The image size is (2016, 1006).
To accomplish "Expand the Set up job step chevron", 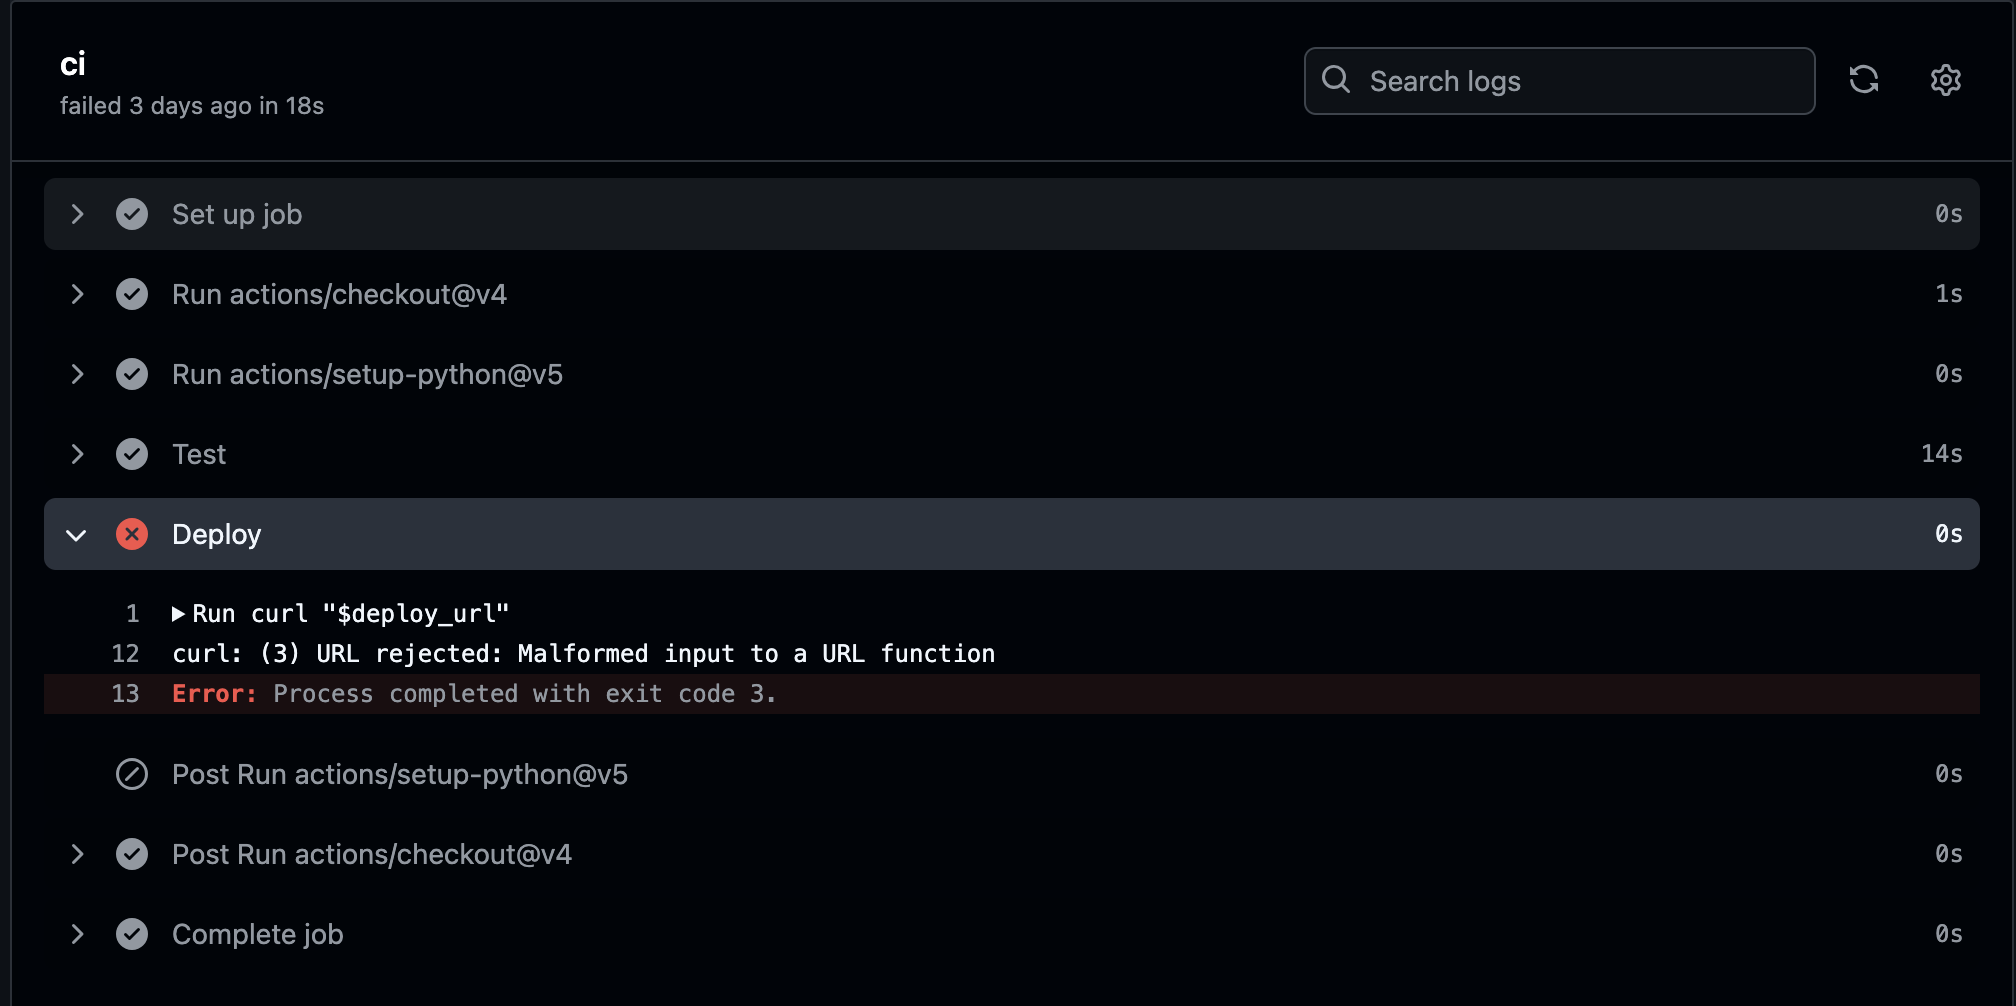I will click(77, 214).
